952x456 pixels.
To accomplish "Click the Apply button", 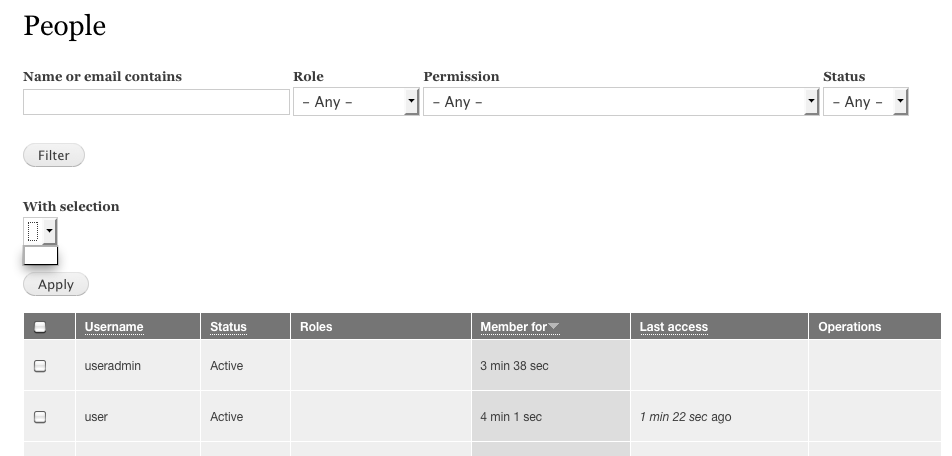I will (x=56, y=285).
